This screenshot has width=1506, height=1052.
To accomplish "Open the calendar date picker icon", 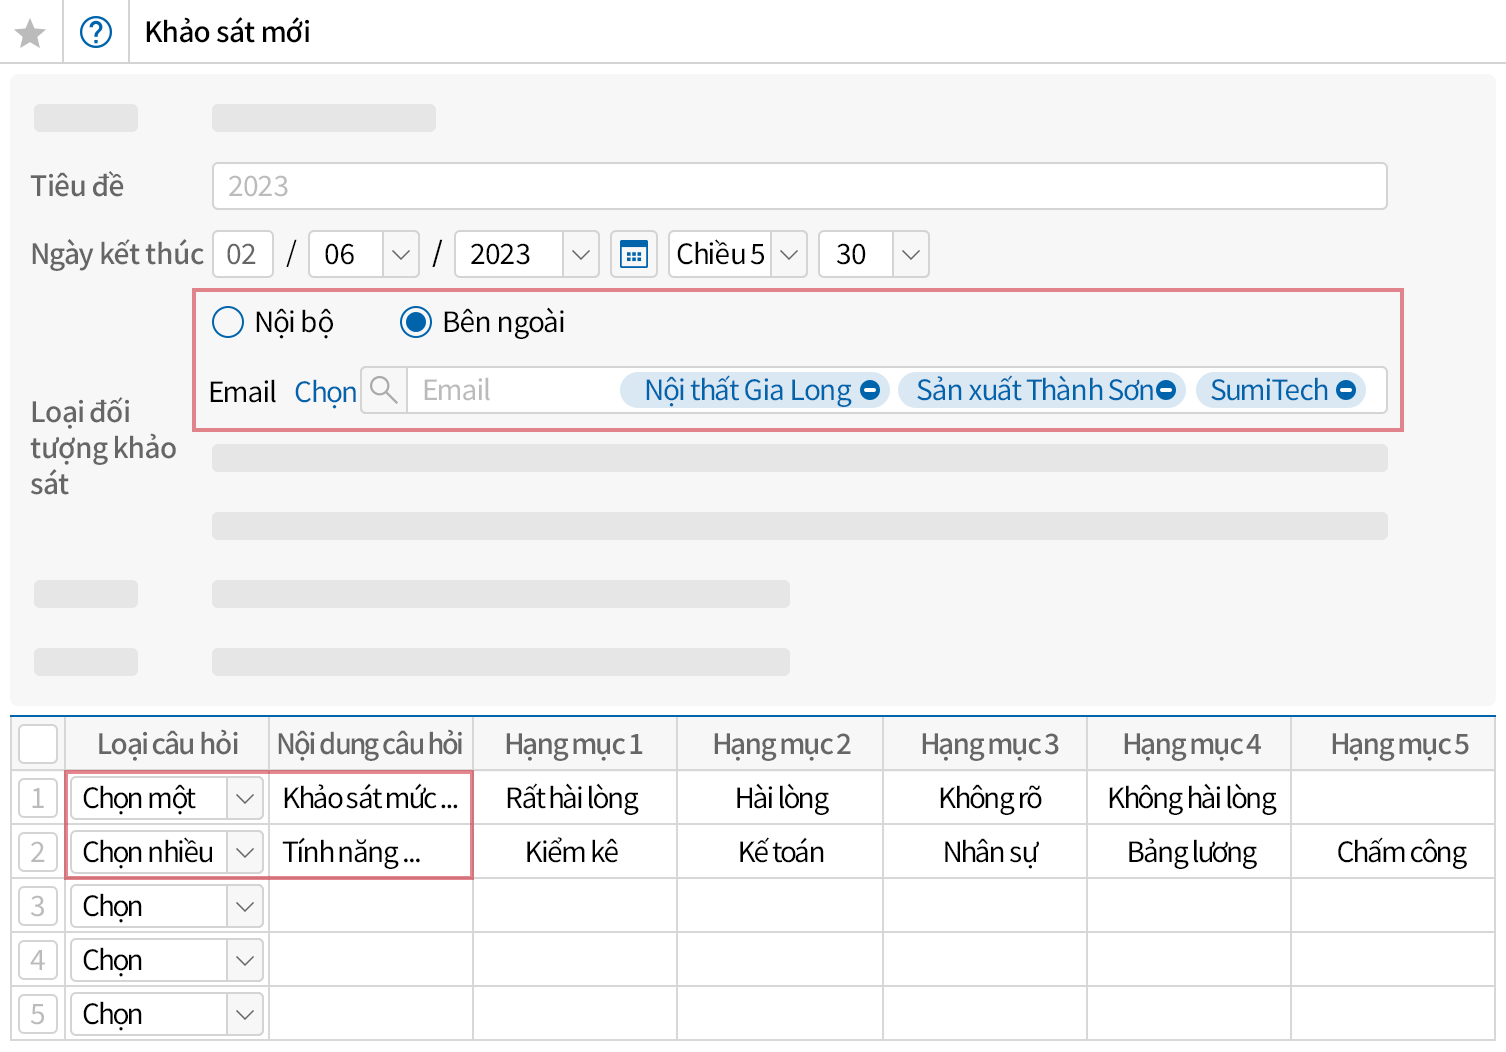I will (634, 254).
